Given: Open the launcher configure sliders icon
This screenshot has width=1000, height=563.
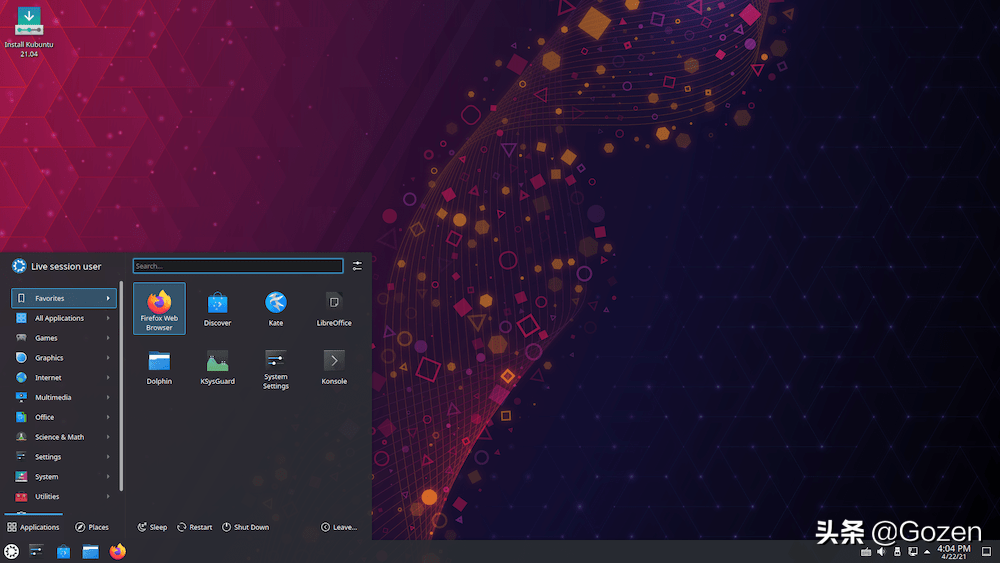Looking at the screenshot, I should (x=357, y=266).
